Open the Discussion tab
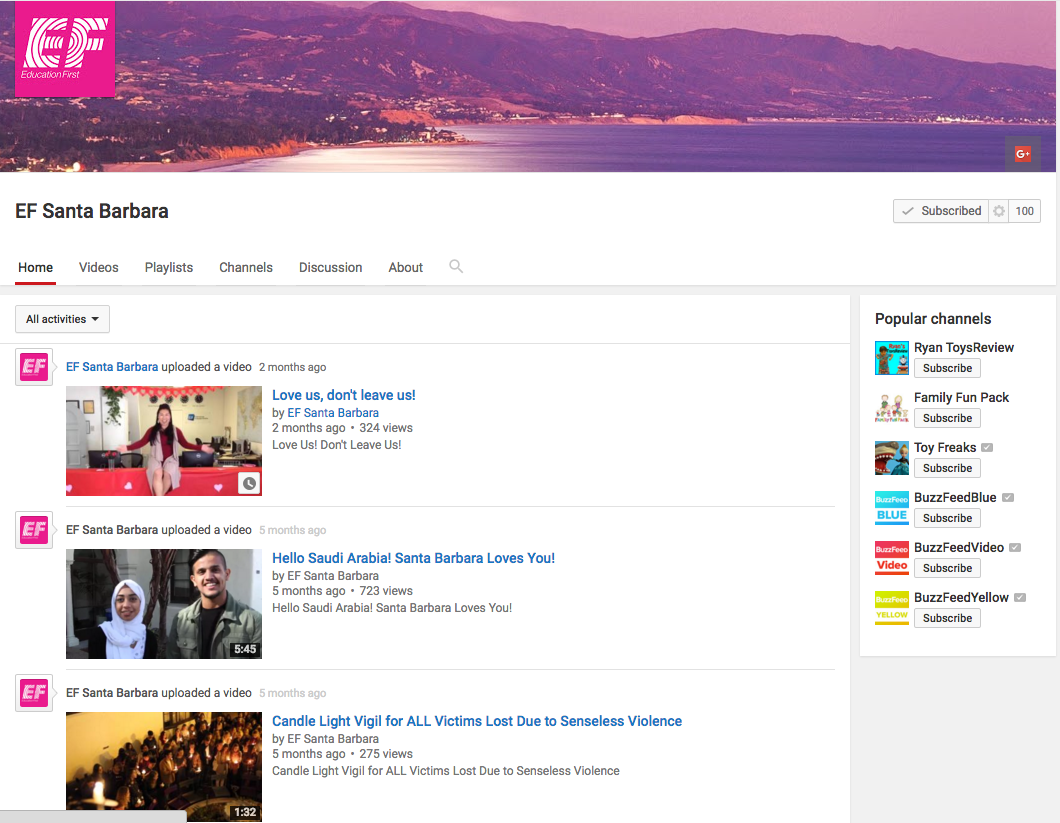Screen dimensions: 1060x823 [x=331, y=268]
